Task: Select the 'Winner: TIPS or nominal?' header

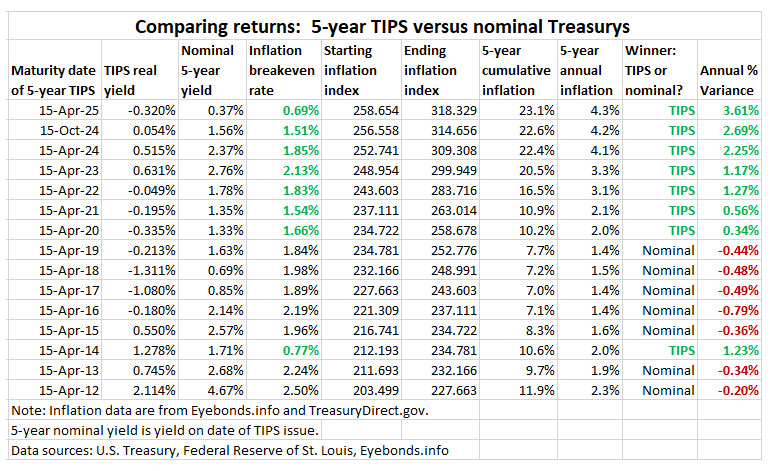Action: (655, 71)
